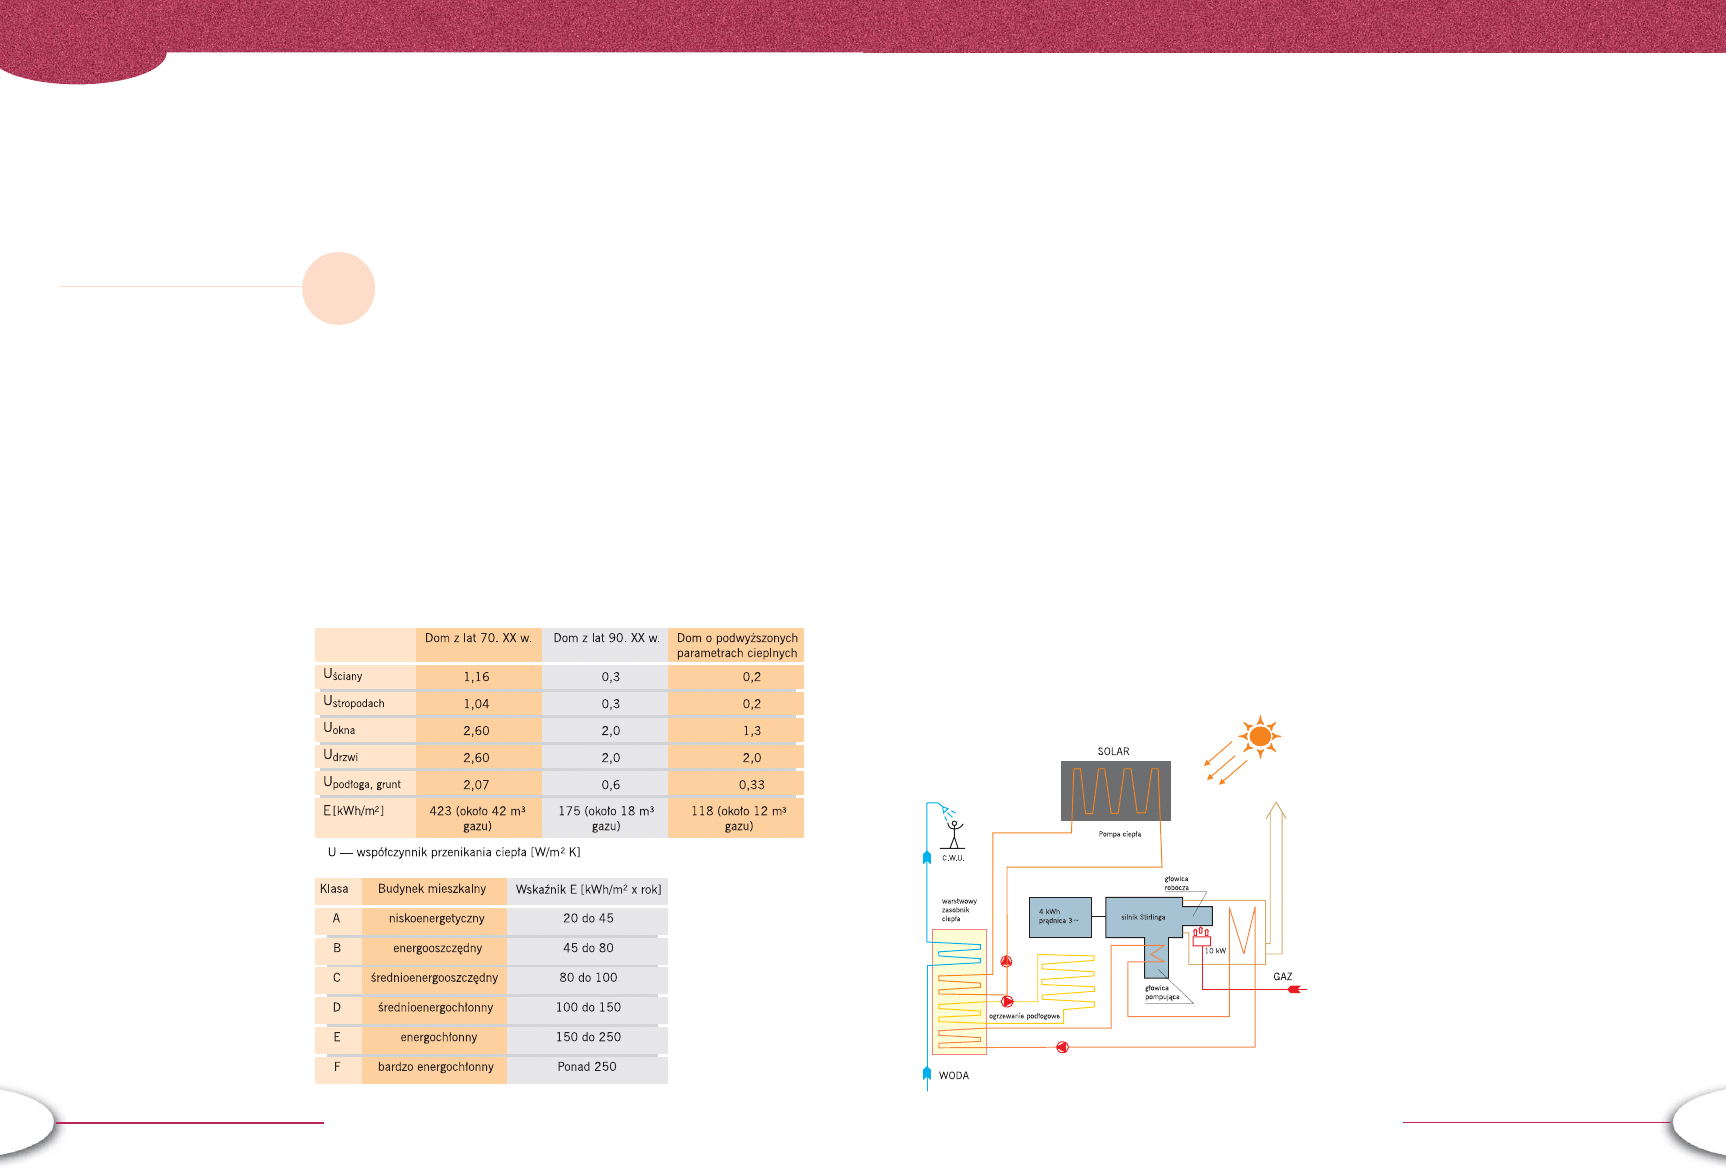Select the '423 (około 42 m³ gazu)' cell
Screen dimensions: 1726x1169
click(478, 818)
